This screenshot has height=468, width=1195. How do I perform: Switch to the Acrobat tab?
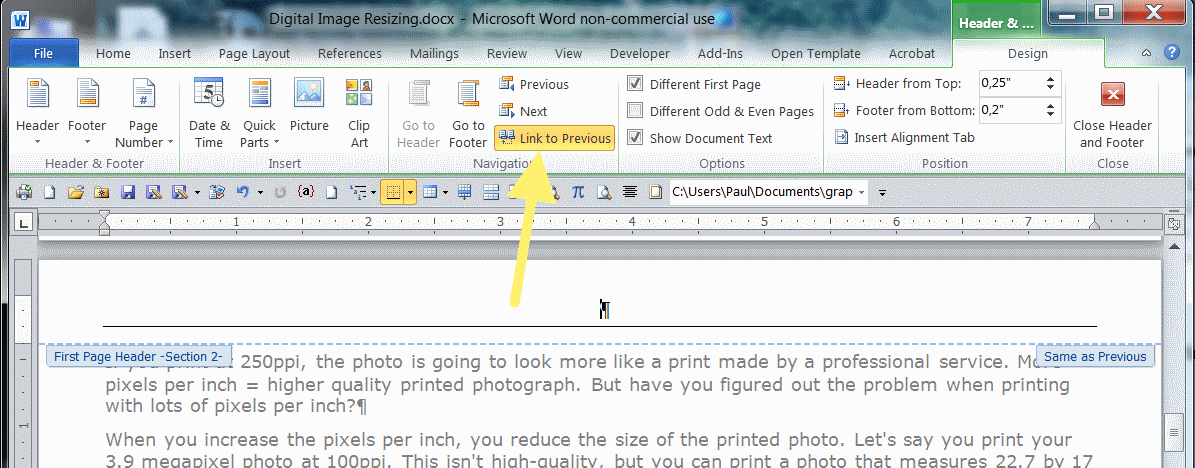pos(911,53)
